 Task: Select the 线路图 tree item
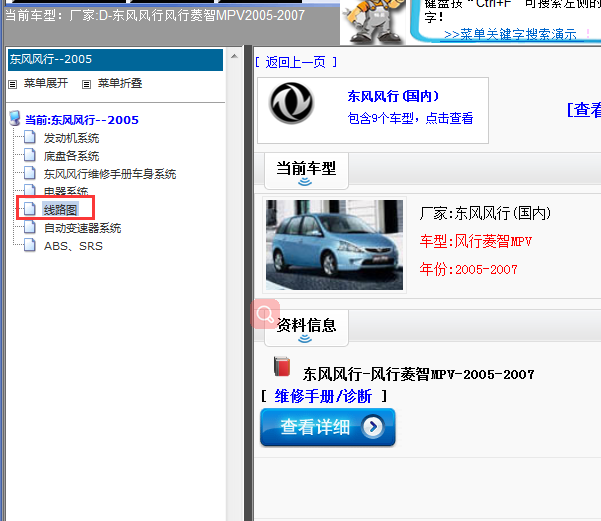click(61, 210)
